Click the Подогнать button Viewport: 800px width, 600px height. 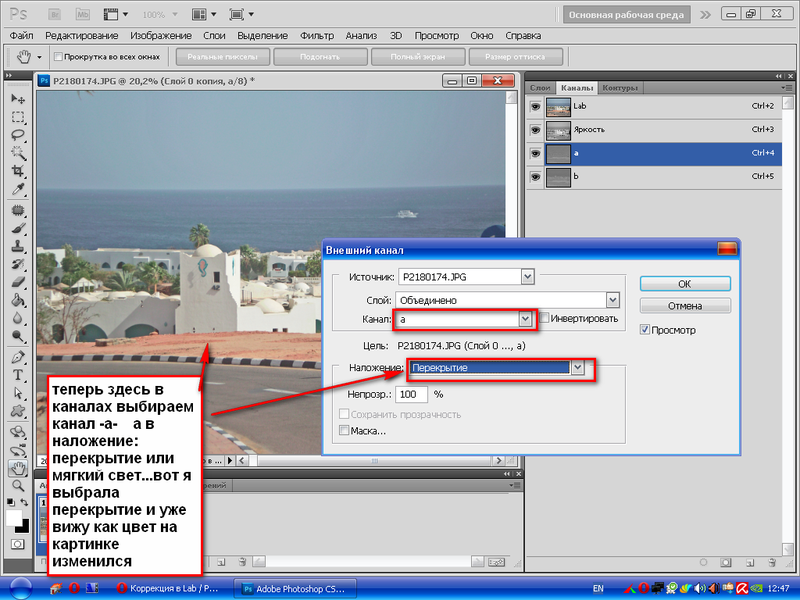[320, 57]
